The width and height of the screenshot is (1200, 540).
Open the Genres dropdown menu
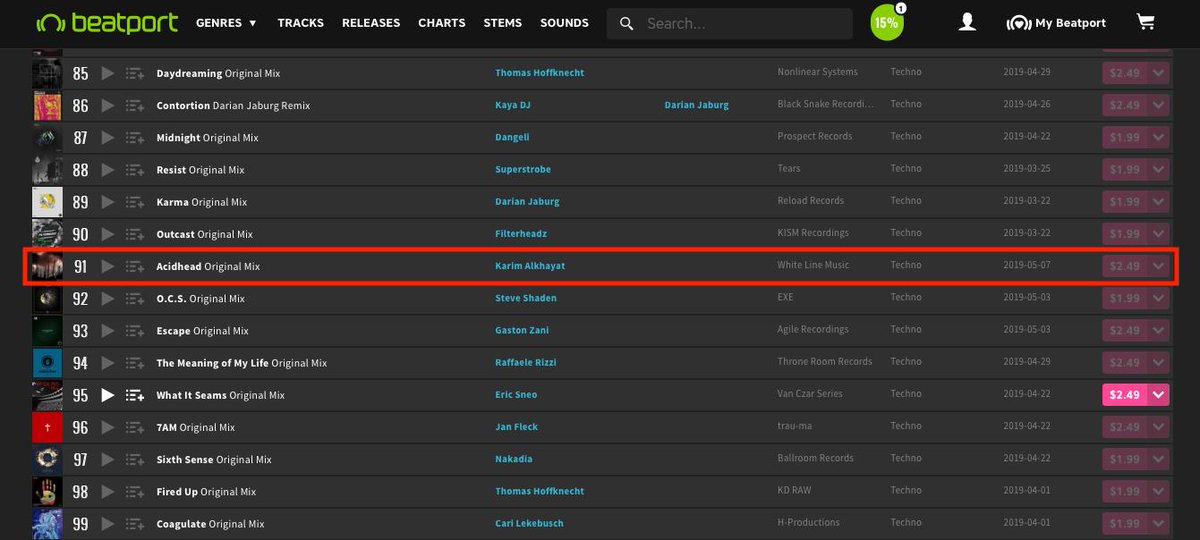click(226, 23)
